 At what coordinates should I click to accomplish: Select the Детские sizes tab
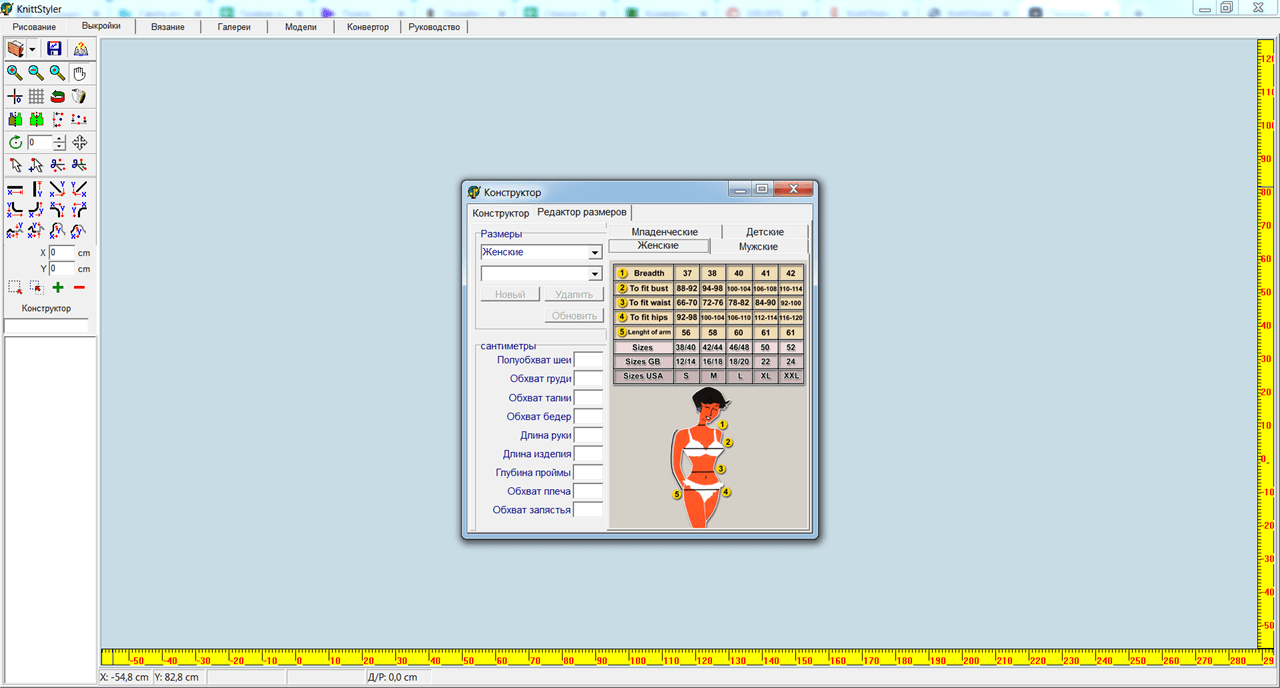(x=765, y=232)
